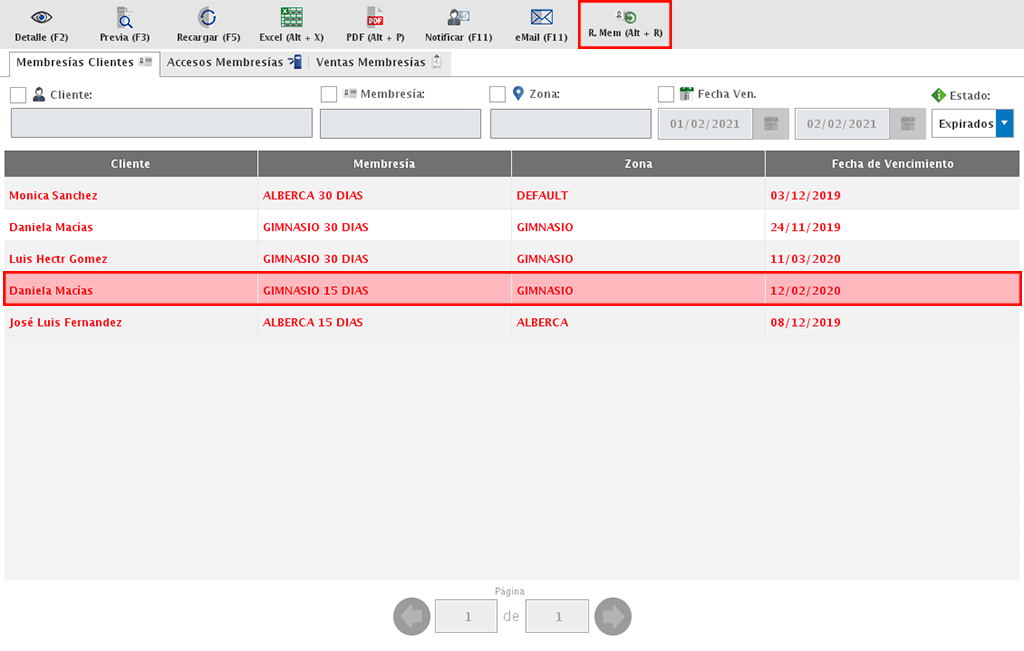Switch to the Accesos Membresías tab
This screenshot has height=651, width=1024.
[x=233, y=62]
